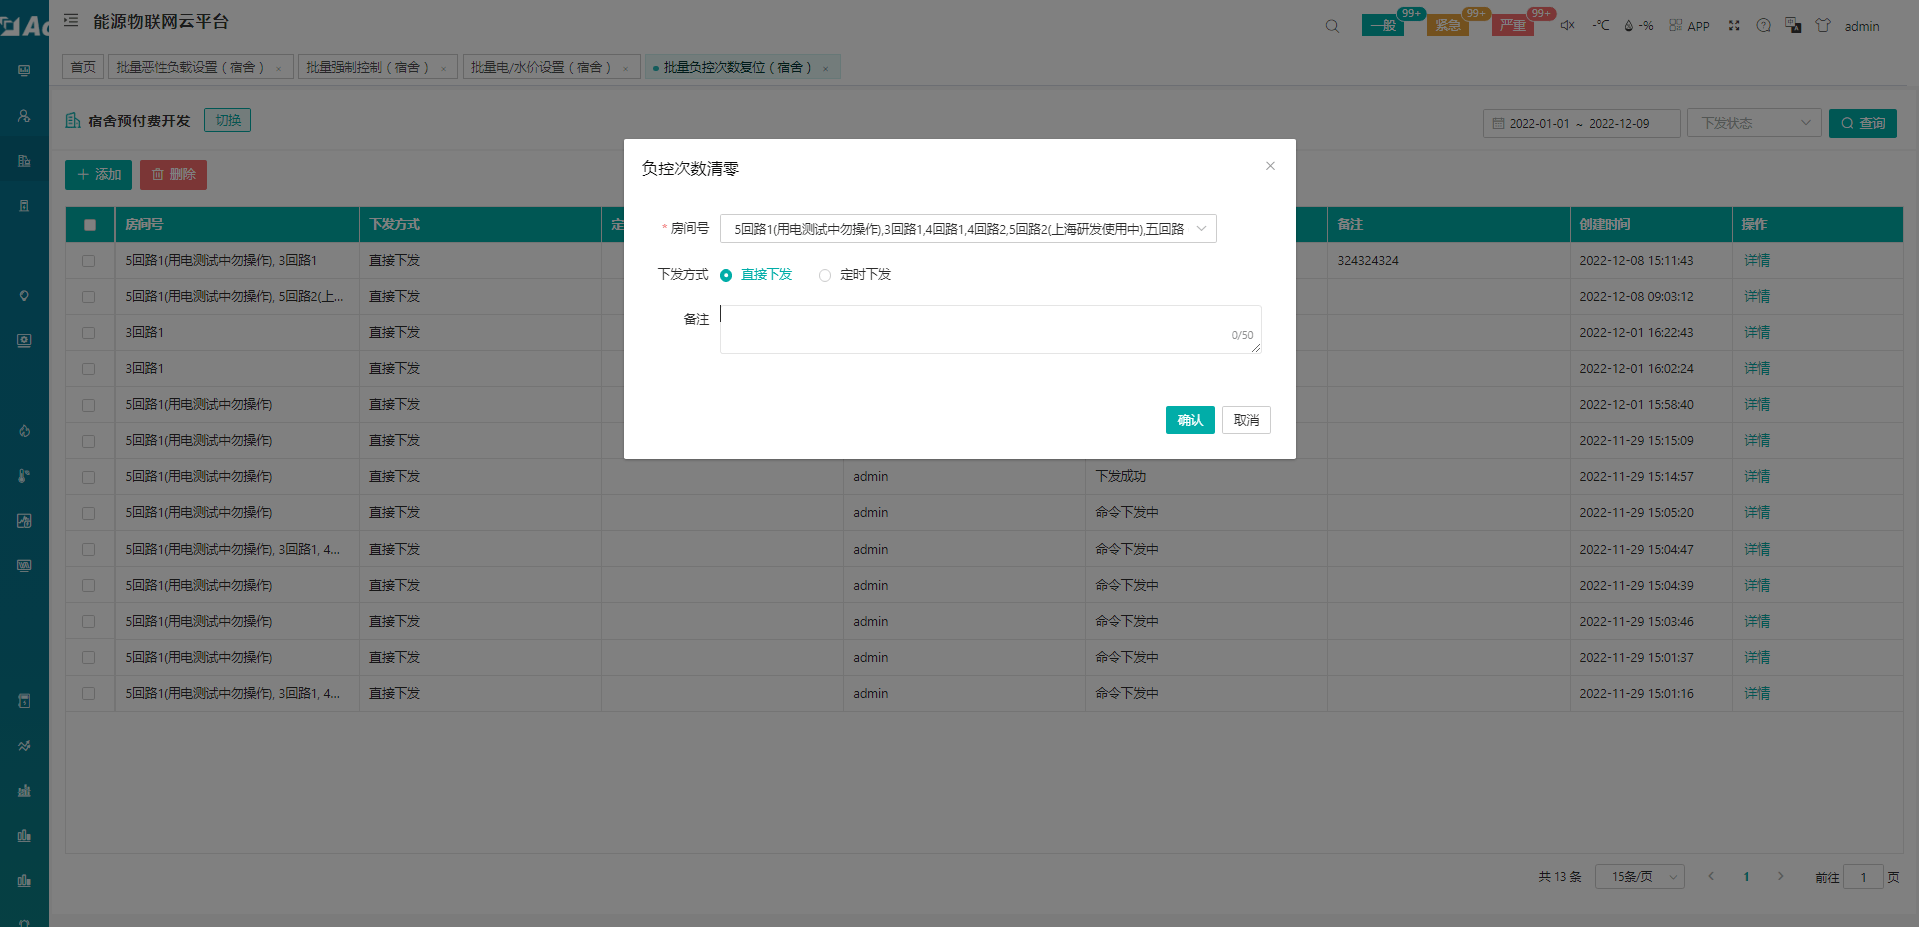Toggle the select-all checkbox in table header
The height and width of the screenshot is (927, 1919).
coord(90,225)
